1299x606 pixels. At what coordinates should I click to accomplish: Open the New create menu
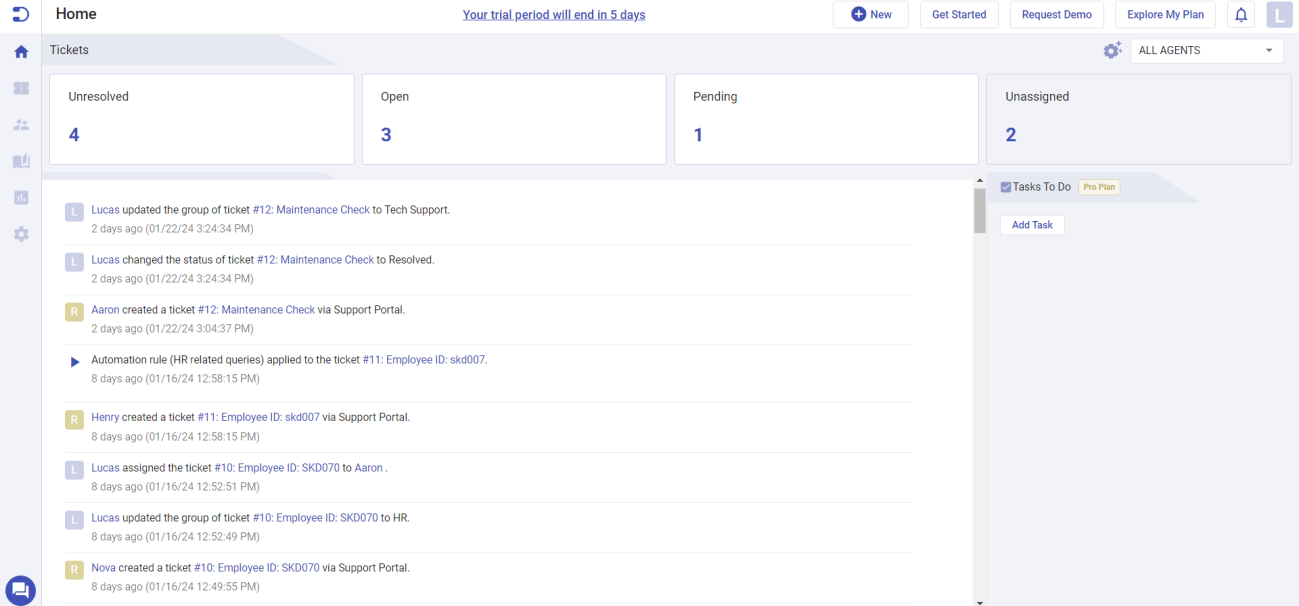click(x=871, y=15)
